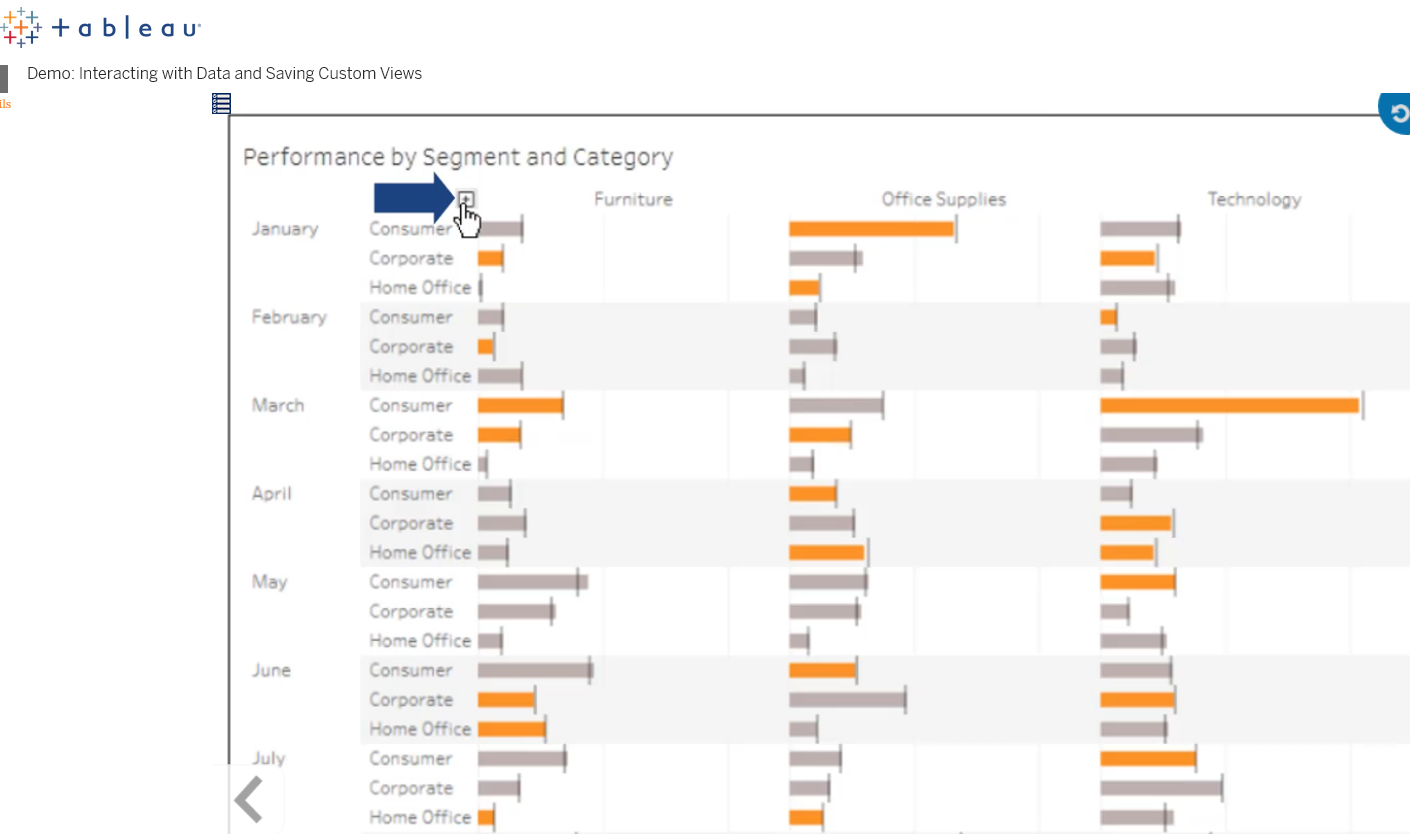Click the 'Performance by Segment and Category' title

tap(458, 157)
